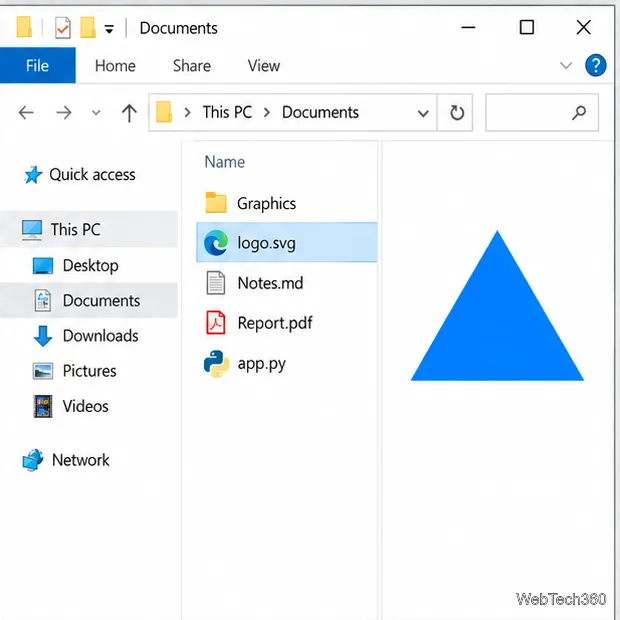Open the address bar history dropdown
Viewport: 620px width, 620px height.
(x=423, y=113)
